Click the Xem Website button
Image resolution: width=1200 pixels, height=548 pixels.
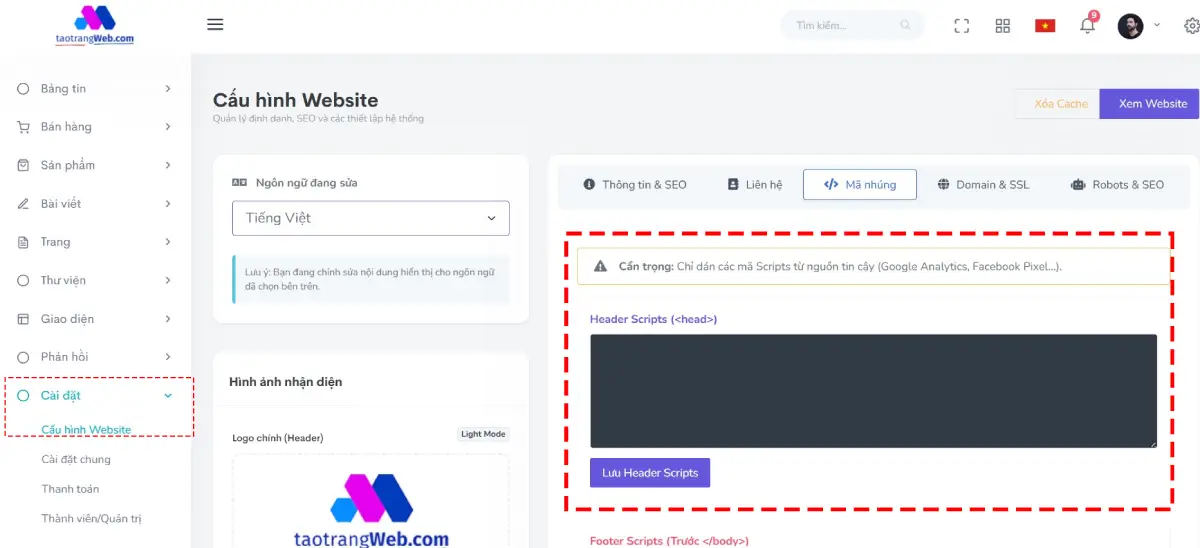1150,104
